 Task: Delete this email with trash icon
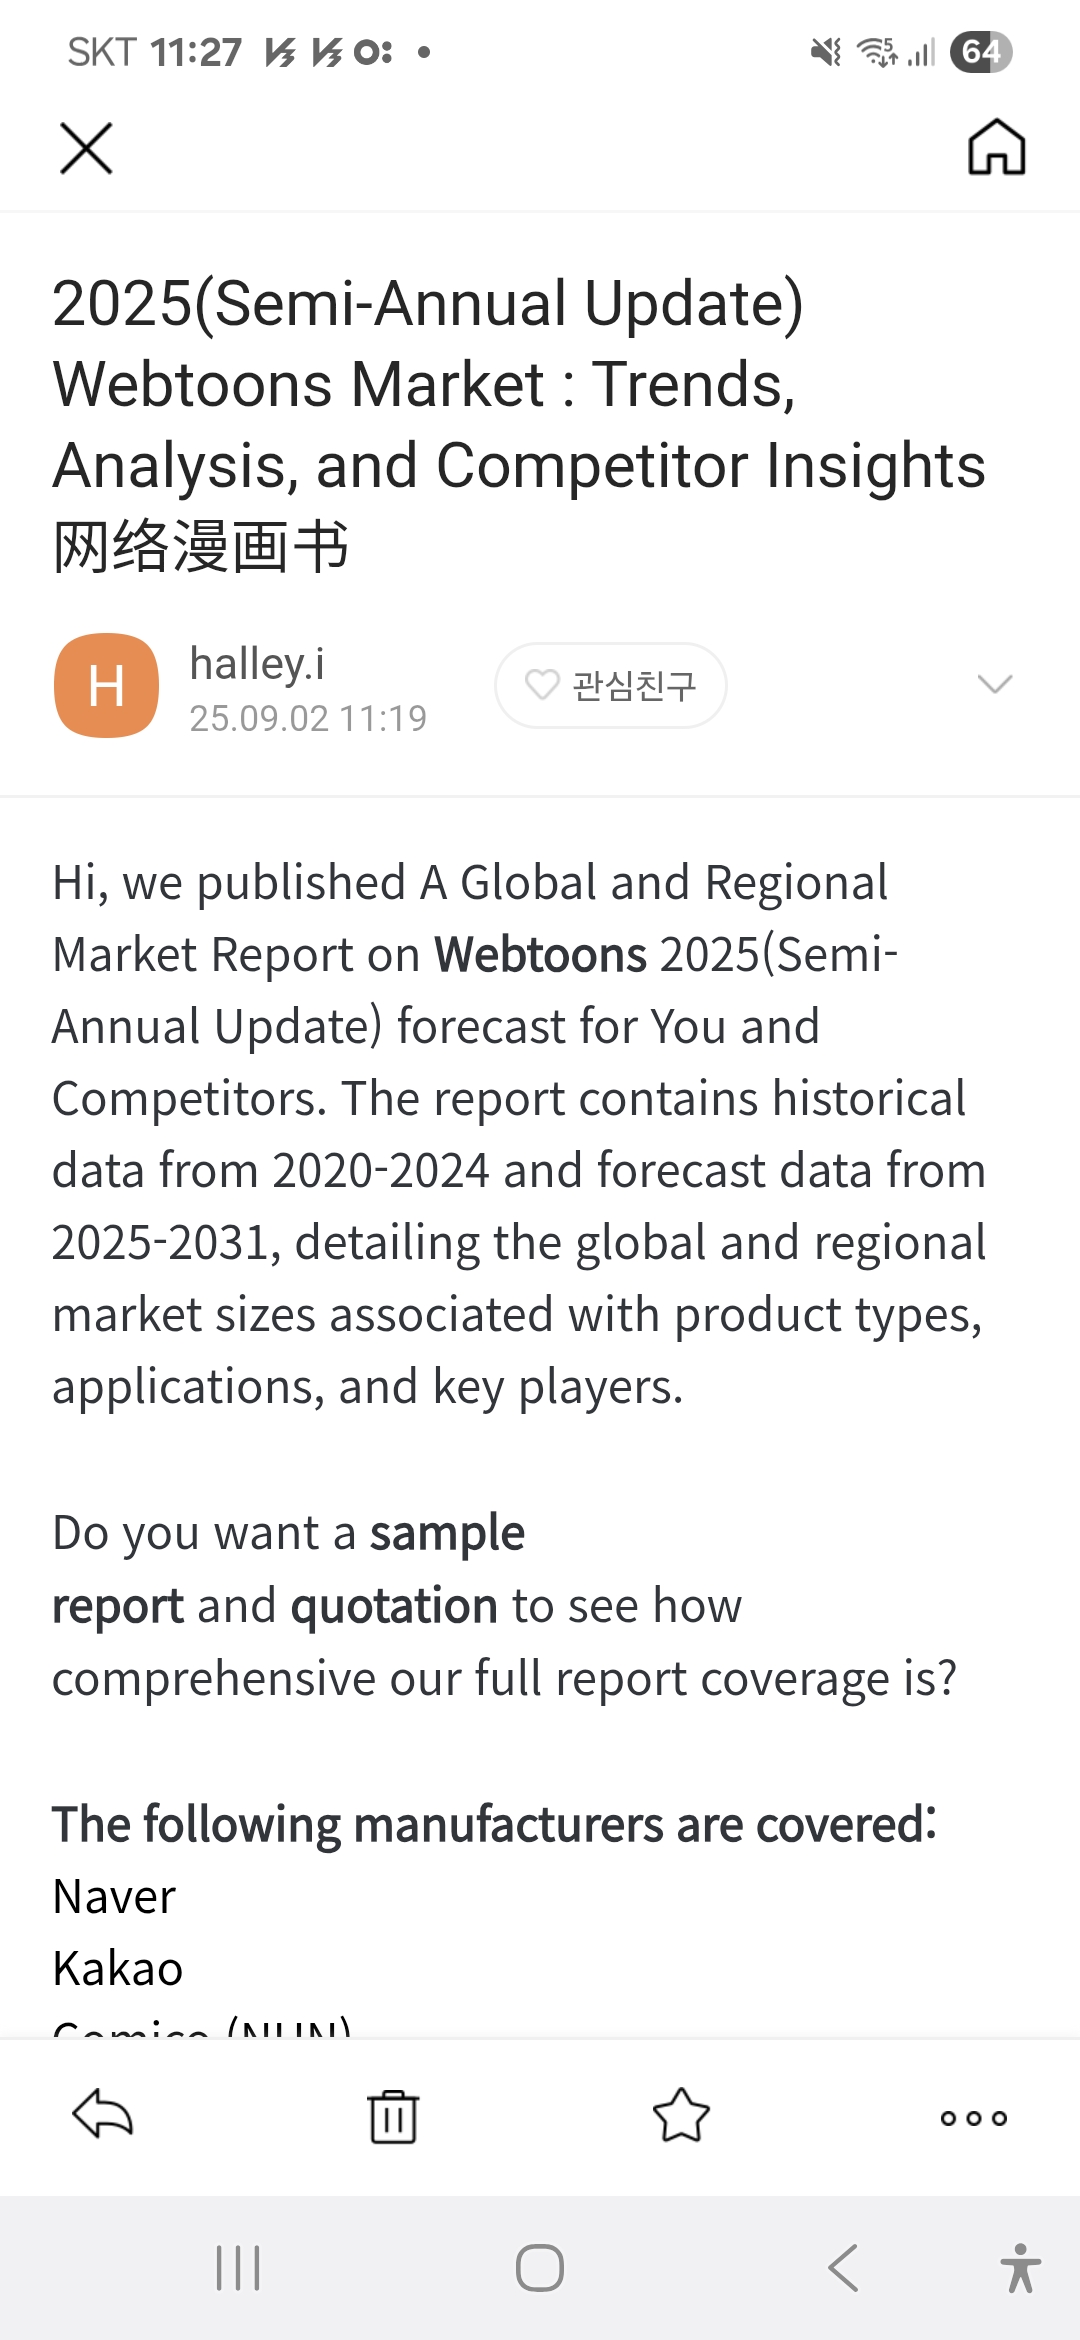tap(393, 2116)
